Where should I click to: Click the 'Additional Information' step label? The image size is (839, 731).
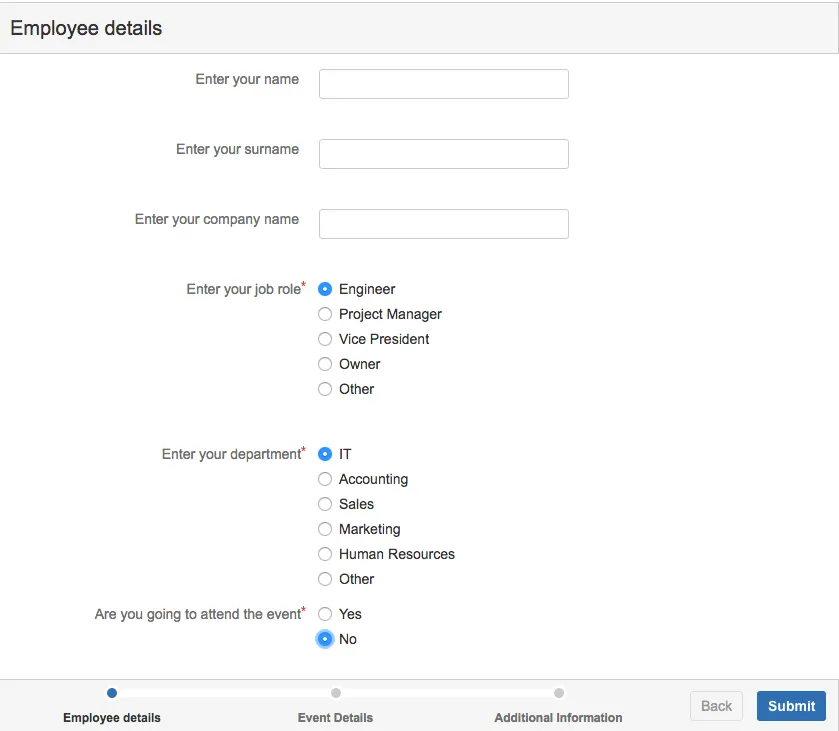point(558,718)
